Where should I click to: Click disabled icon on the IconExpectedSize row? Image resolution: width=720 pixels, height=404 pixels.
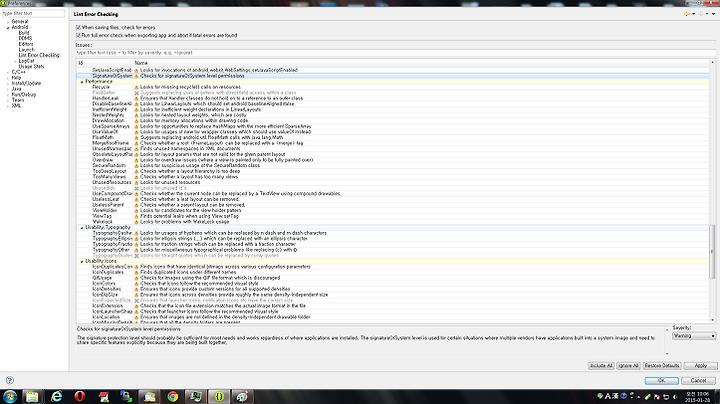tap(136, 301)
